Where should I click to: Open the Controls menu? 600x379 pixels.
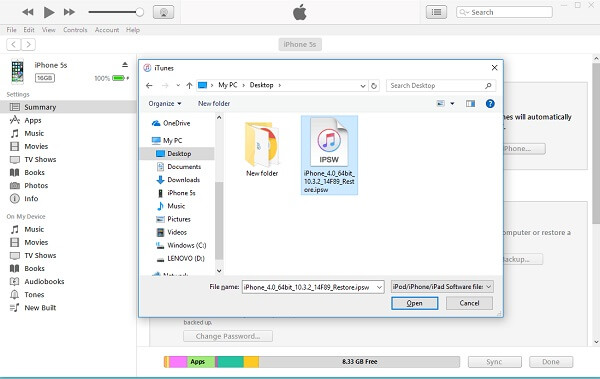[75, 30]
